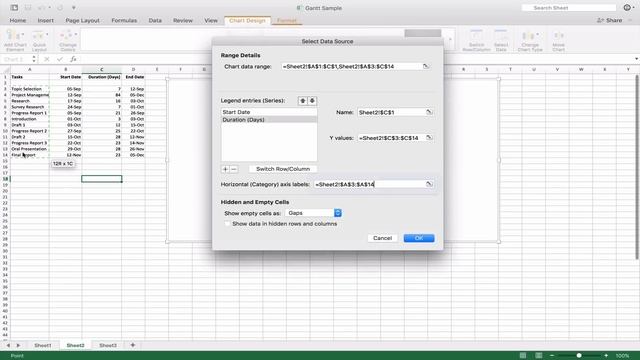Click Cancel in Select Data Source dialog
The width and height of the screenshot is (640, 360).
382,238
